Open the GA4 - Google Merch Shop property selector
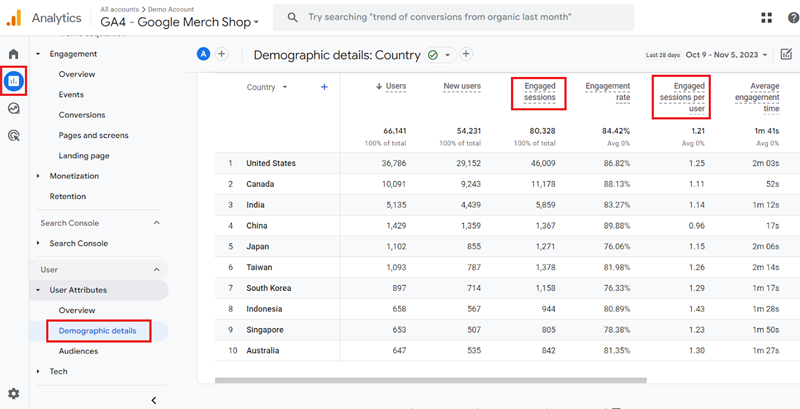 point(180,22)
